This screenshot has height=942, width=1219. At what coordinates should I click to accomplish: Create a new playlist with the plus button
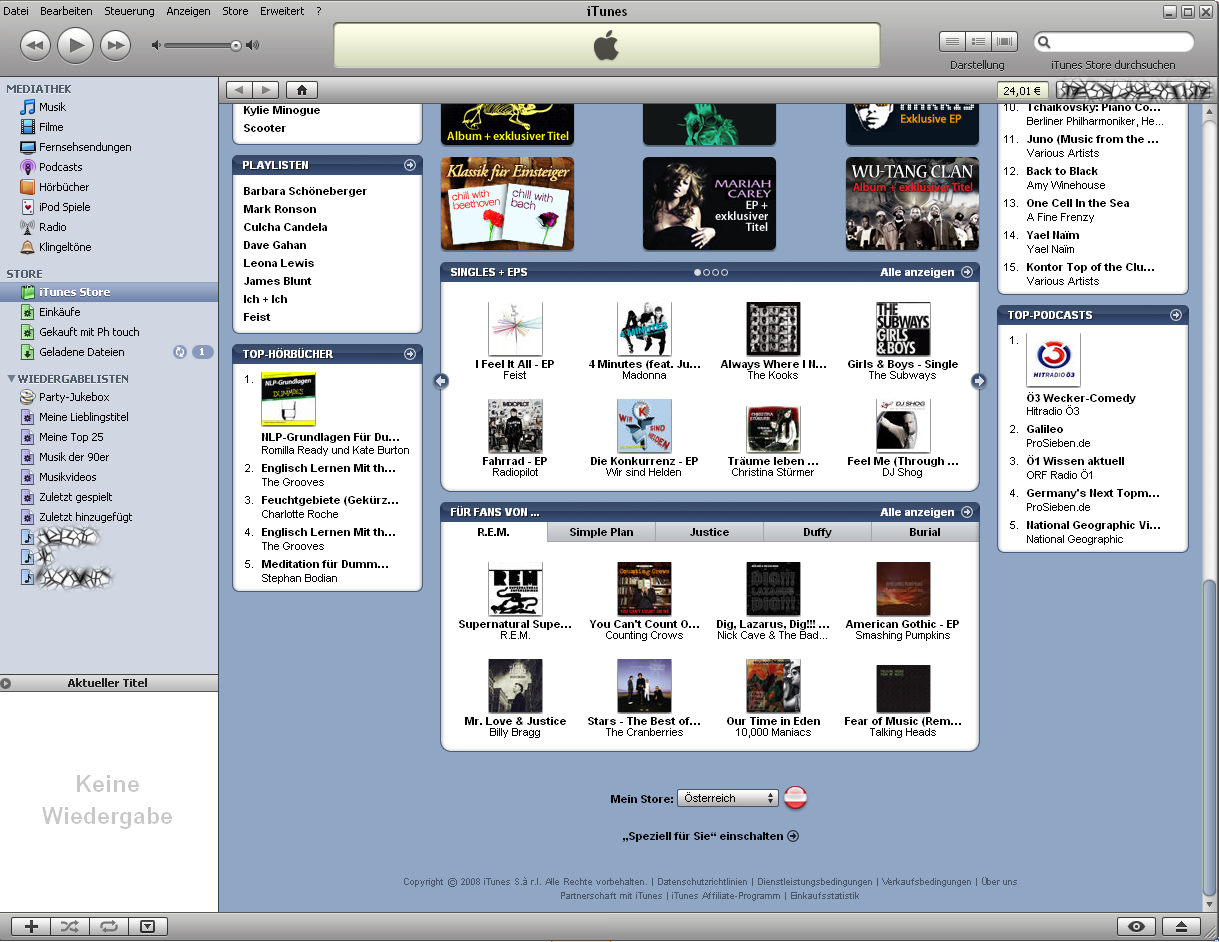(30, 927)
